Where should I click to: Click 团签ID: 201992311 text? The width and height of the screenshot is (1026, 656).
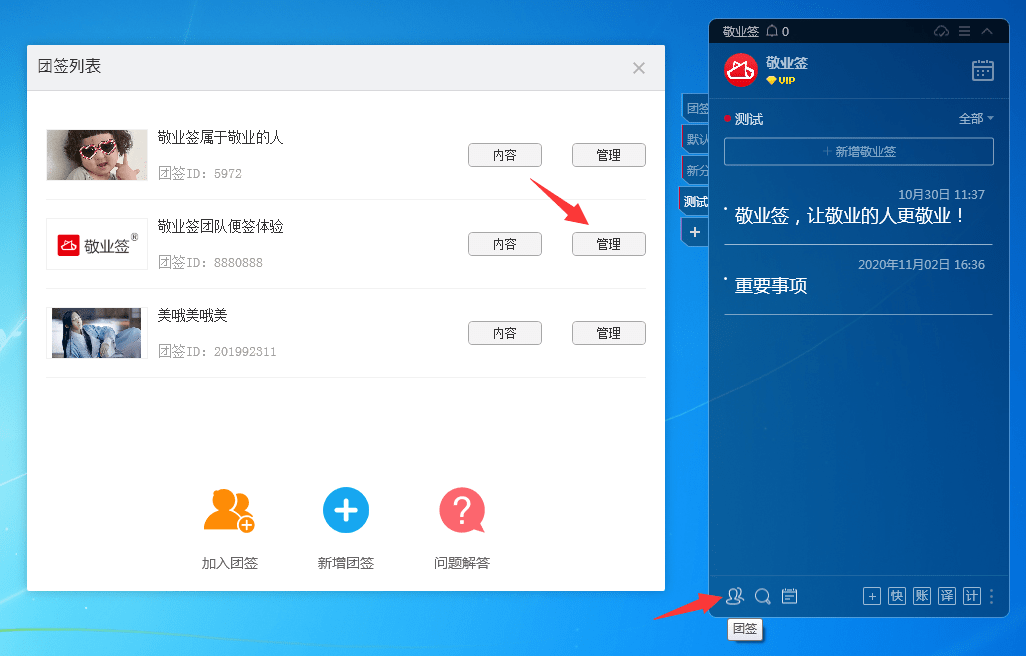click(x=217, y=351)
